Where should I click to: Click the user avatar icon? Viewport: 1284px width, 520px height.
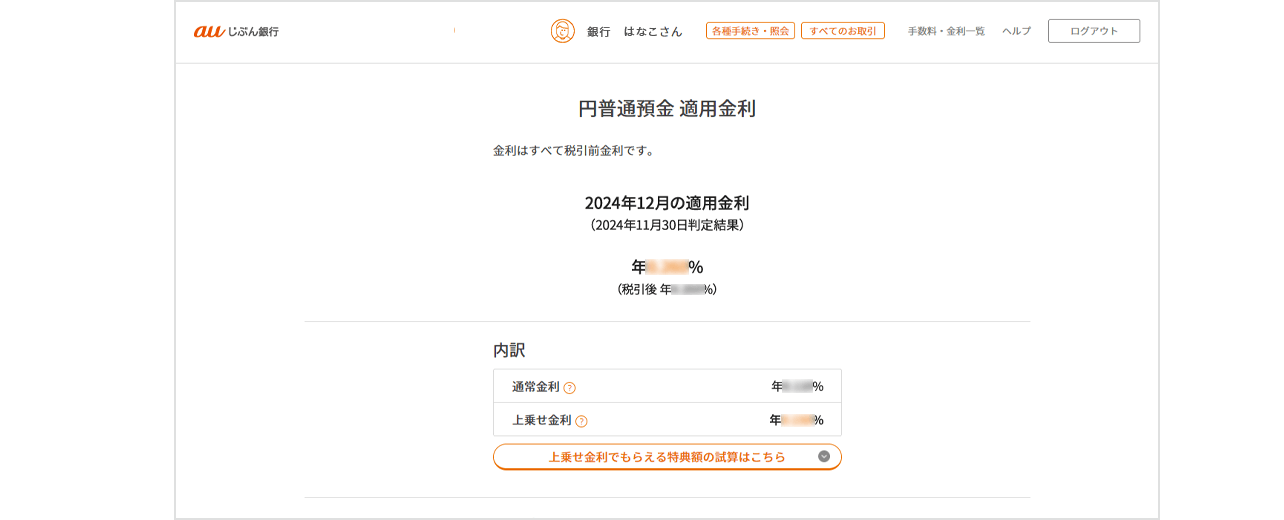click(x=563, y=31)
